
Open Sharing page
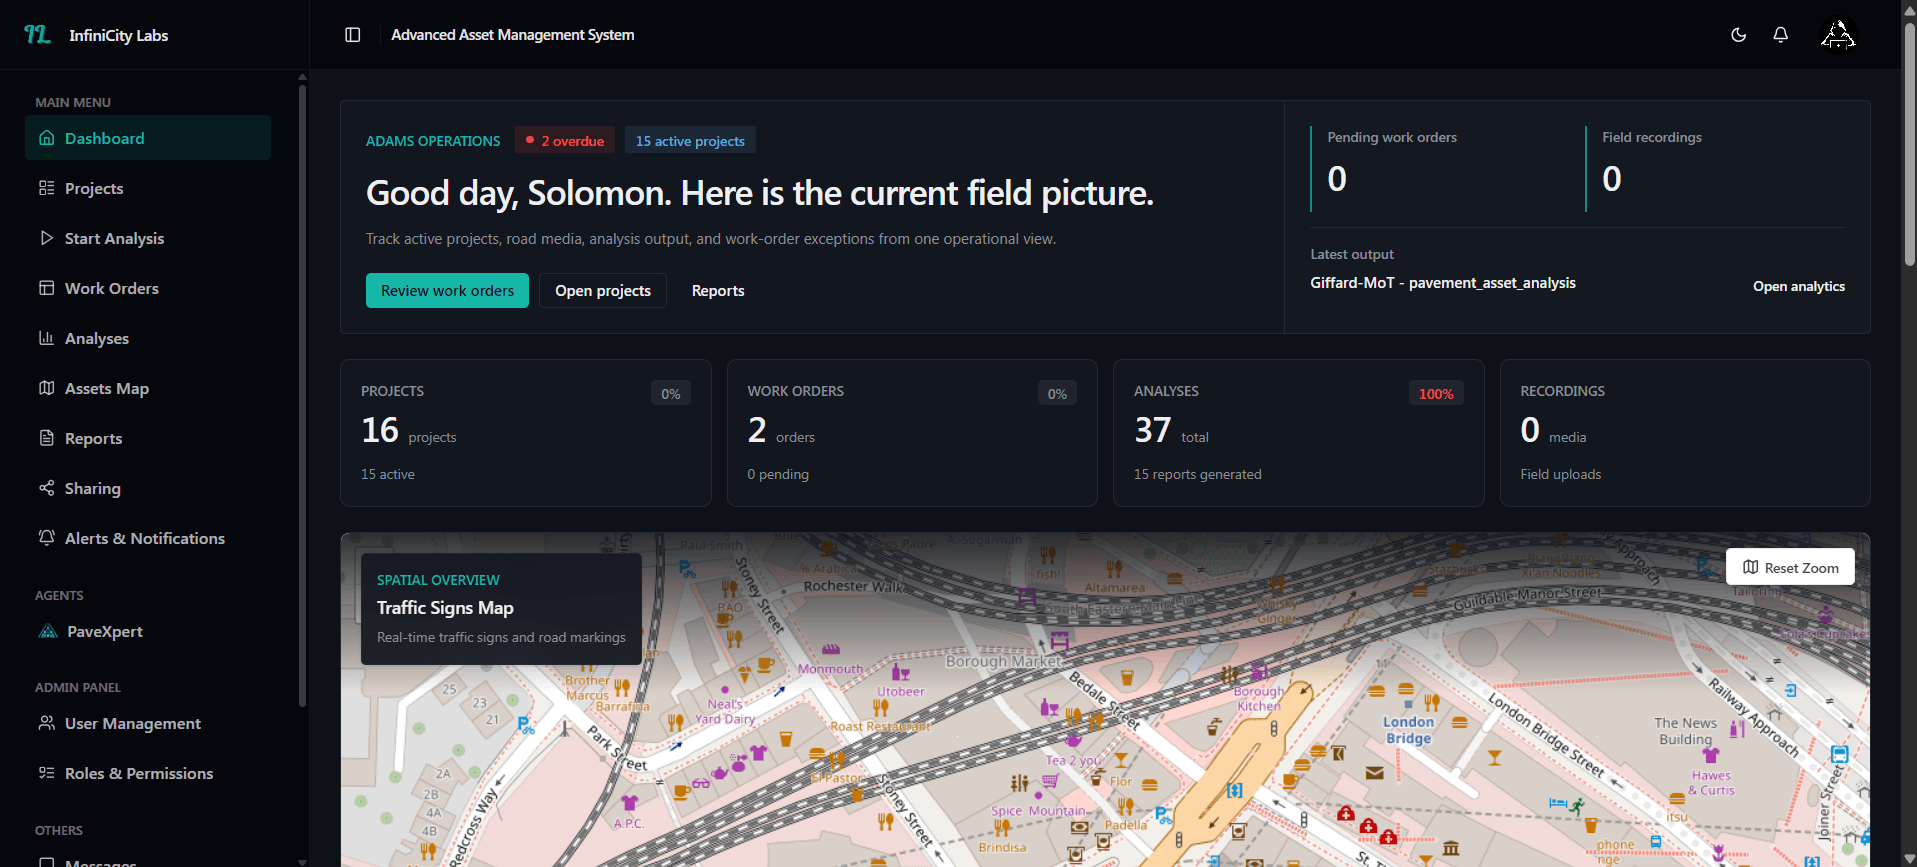pos(148,488)
